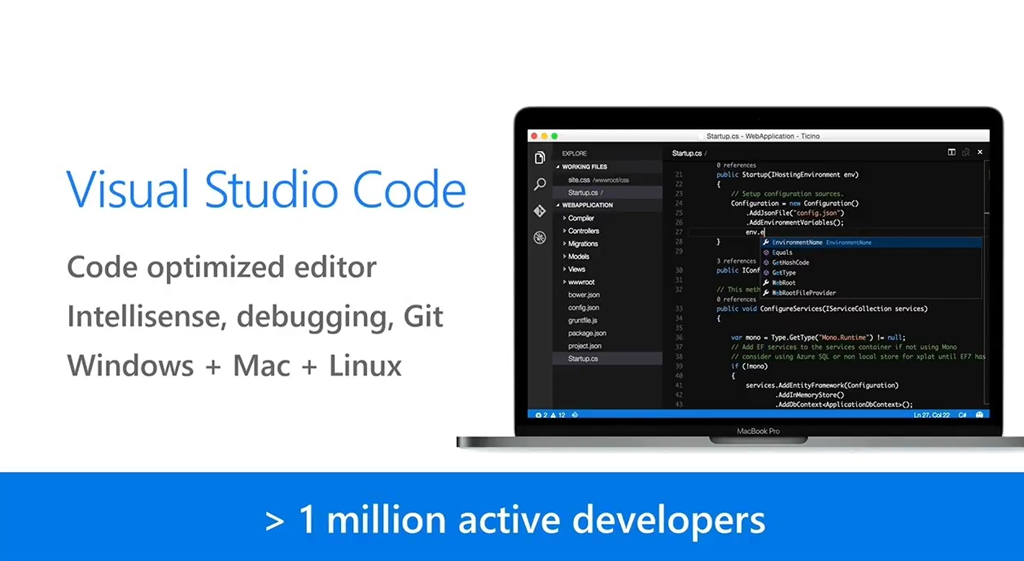Expand the Views folder
Screen dimensions: 1024x561
574,269
